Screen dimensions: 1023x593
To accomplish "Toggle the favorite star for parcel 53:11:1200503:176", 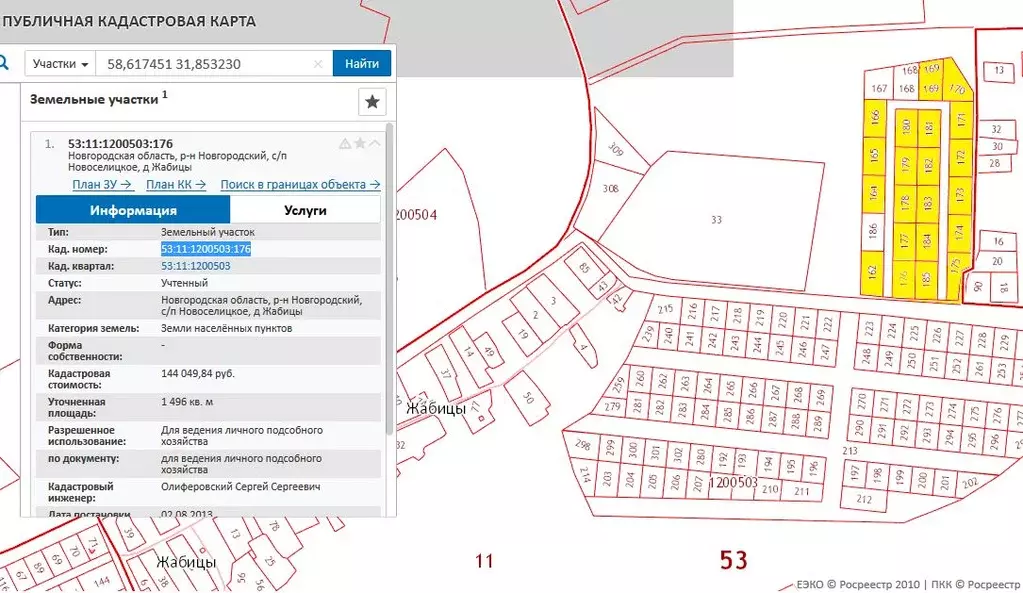I will pos(360,144).
